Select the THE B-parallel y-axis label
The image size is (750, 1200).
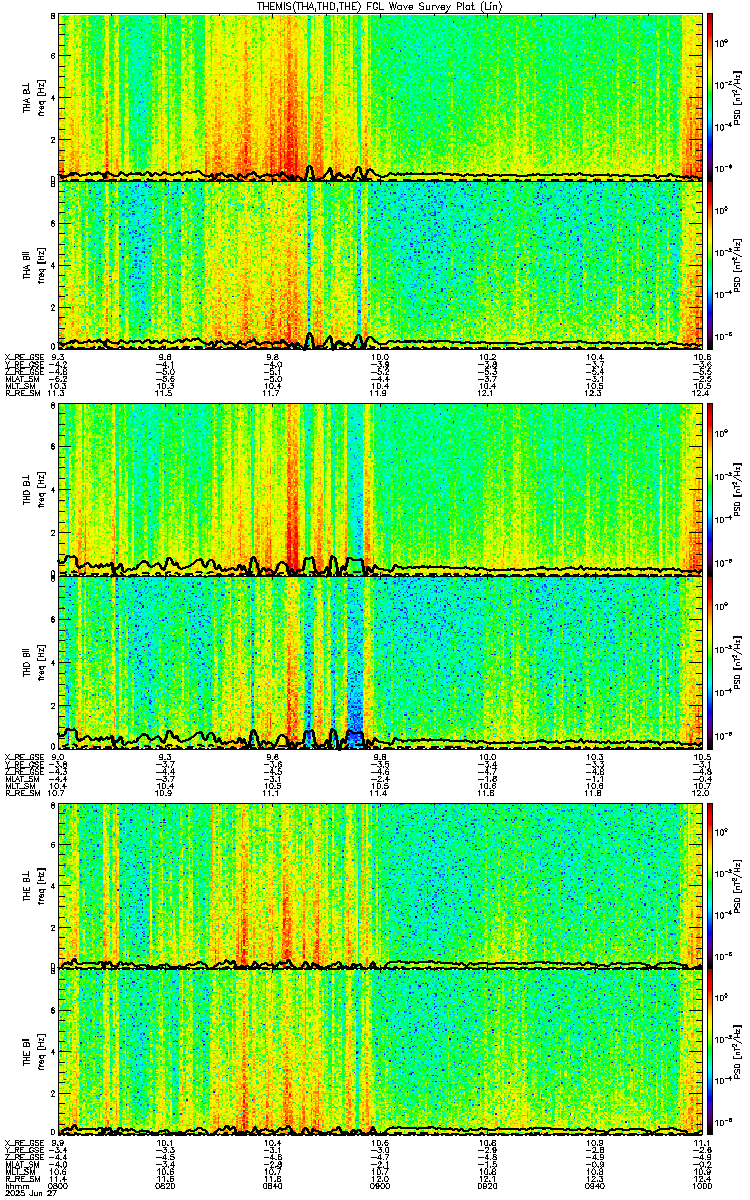(x=33, y=1054)
